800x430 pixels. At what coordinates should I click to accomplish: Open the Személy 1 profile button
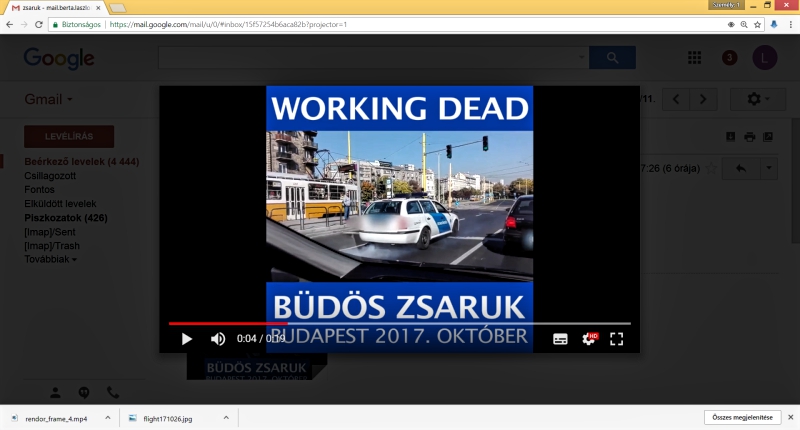tap(724, 5)
